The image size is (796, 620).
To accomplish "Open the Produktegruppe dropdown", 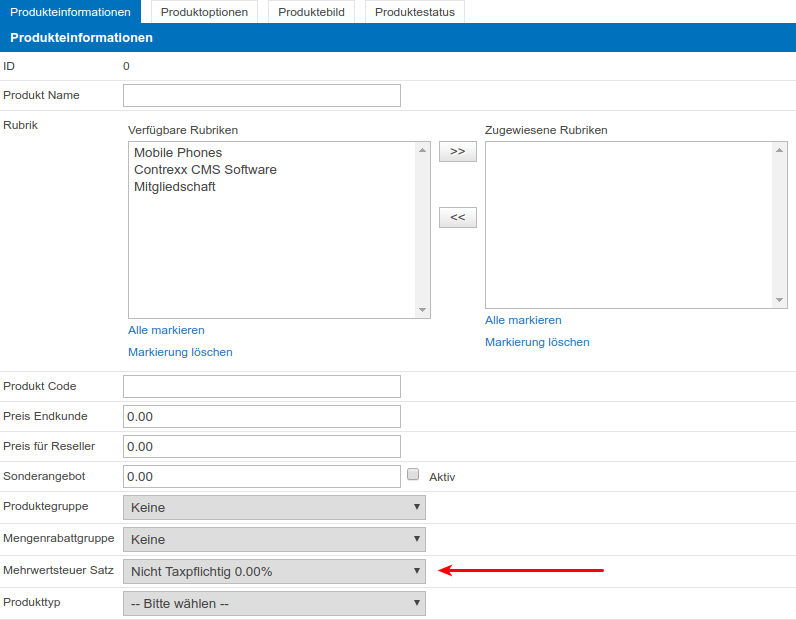I will pos(274,507).
